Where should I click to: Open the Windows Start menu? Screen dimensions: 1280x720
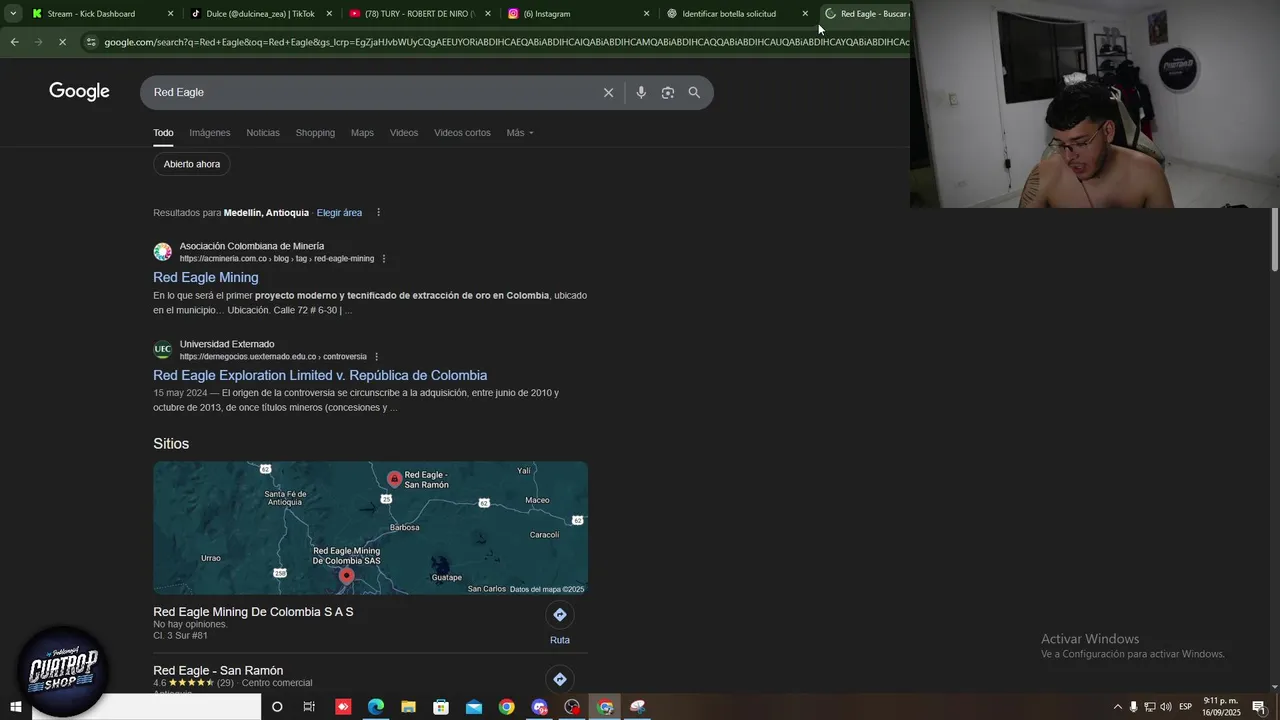pos(15,707)
